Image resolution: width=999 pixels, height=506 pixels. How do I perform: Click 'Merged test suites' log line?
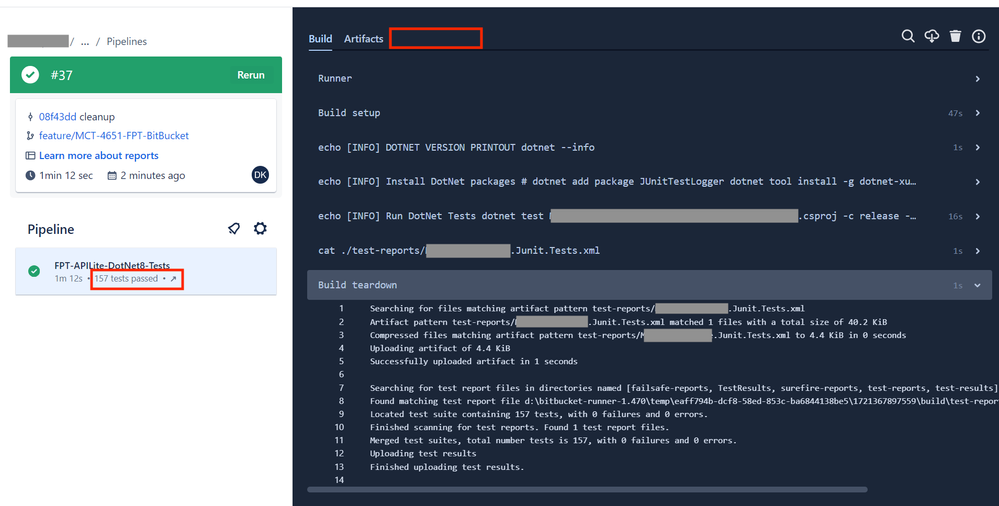coord(553,440)
